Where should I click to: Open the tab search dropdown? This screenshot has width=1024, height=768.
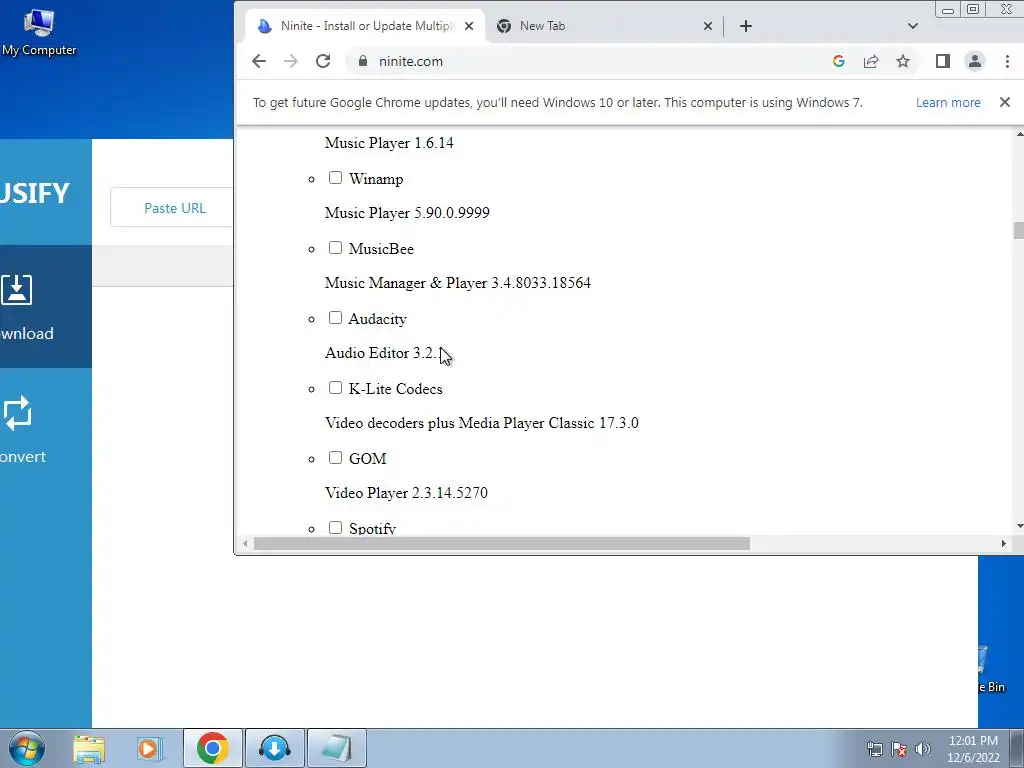[912, 26]
